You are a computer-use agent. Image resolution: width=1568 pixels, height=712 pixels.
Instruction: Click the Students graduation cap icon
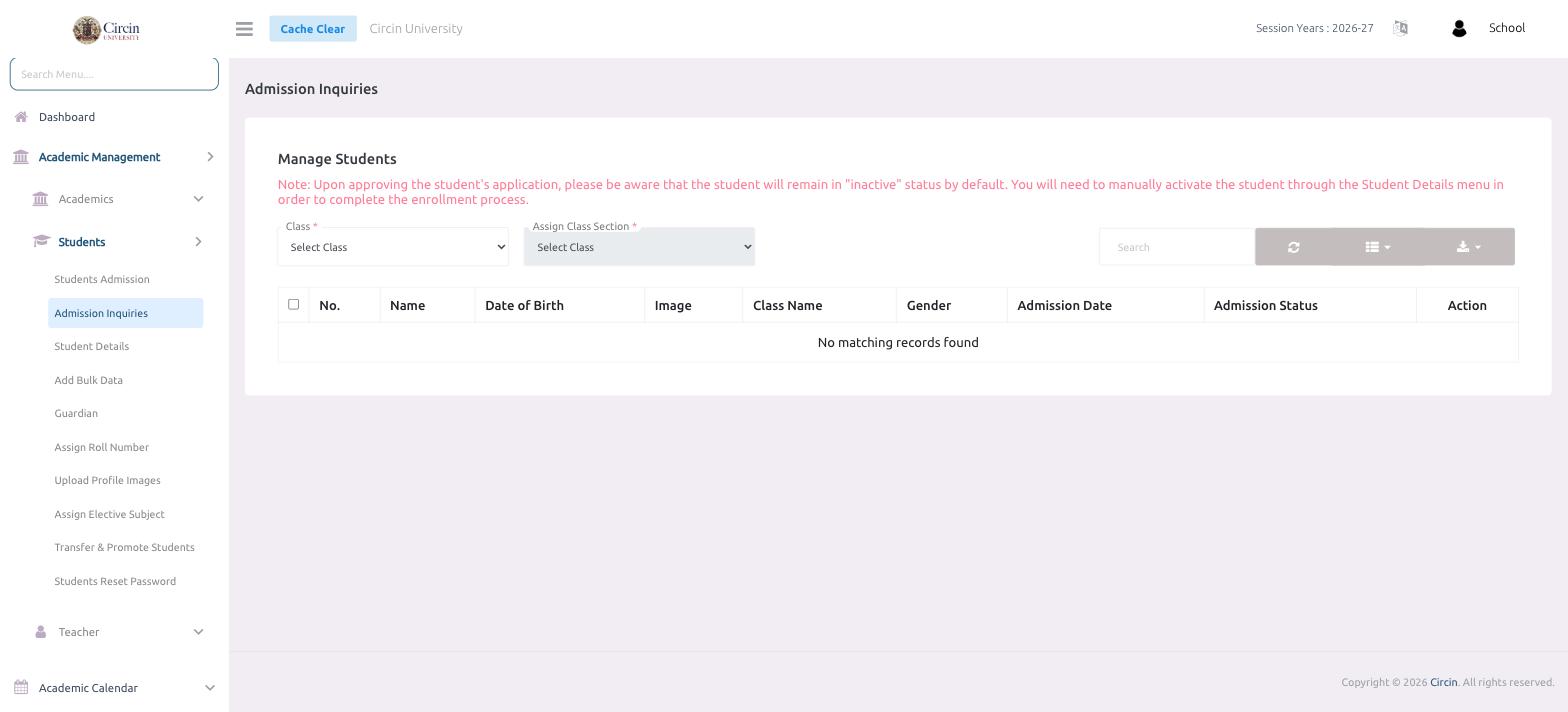point(41,242)
